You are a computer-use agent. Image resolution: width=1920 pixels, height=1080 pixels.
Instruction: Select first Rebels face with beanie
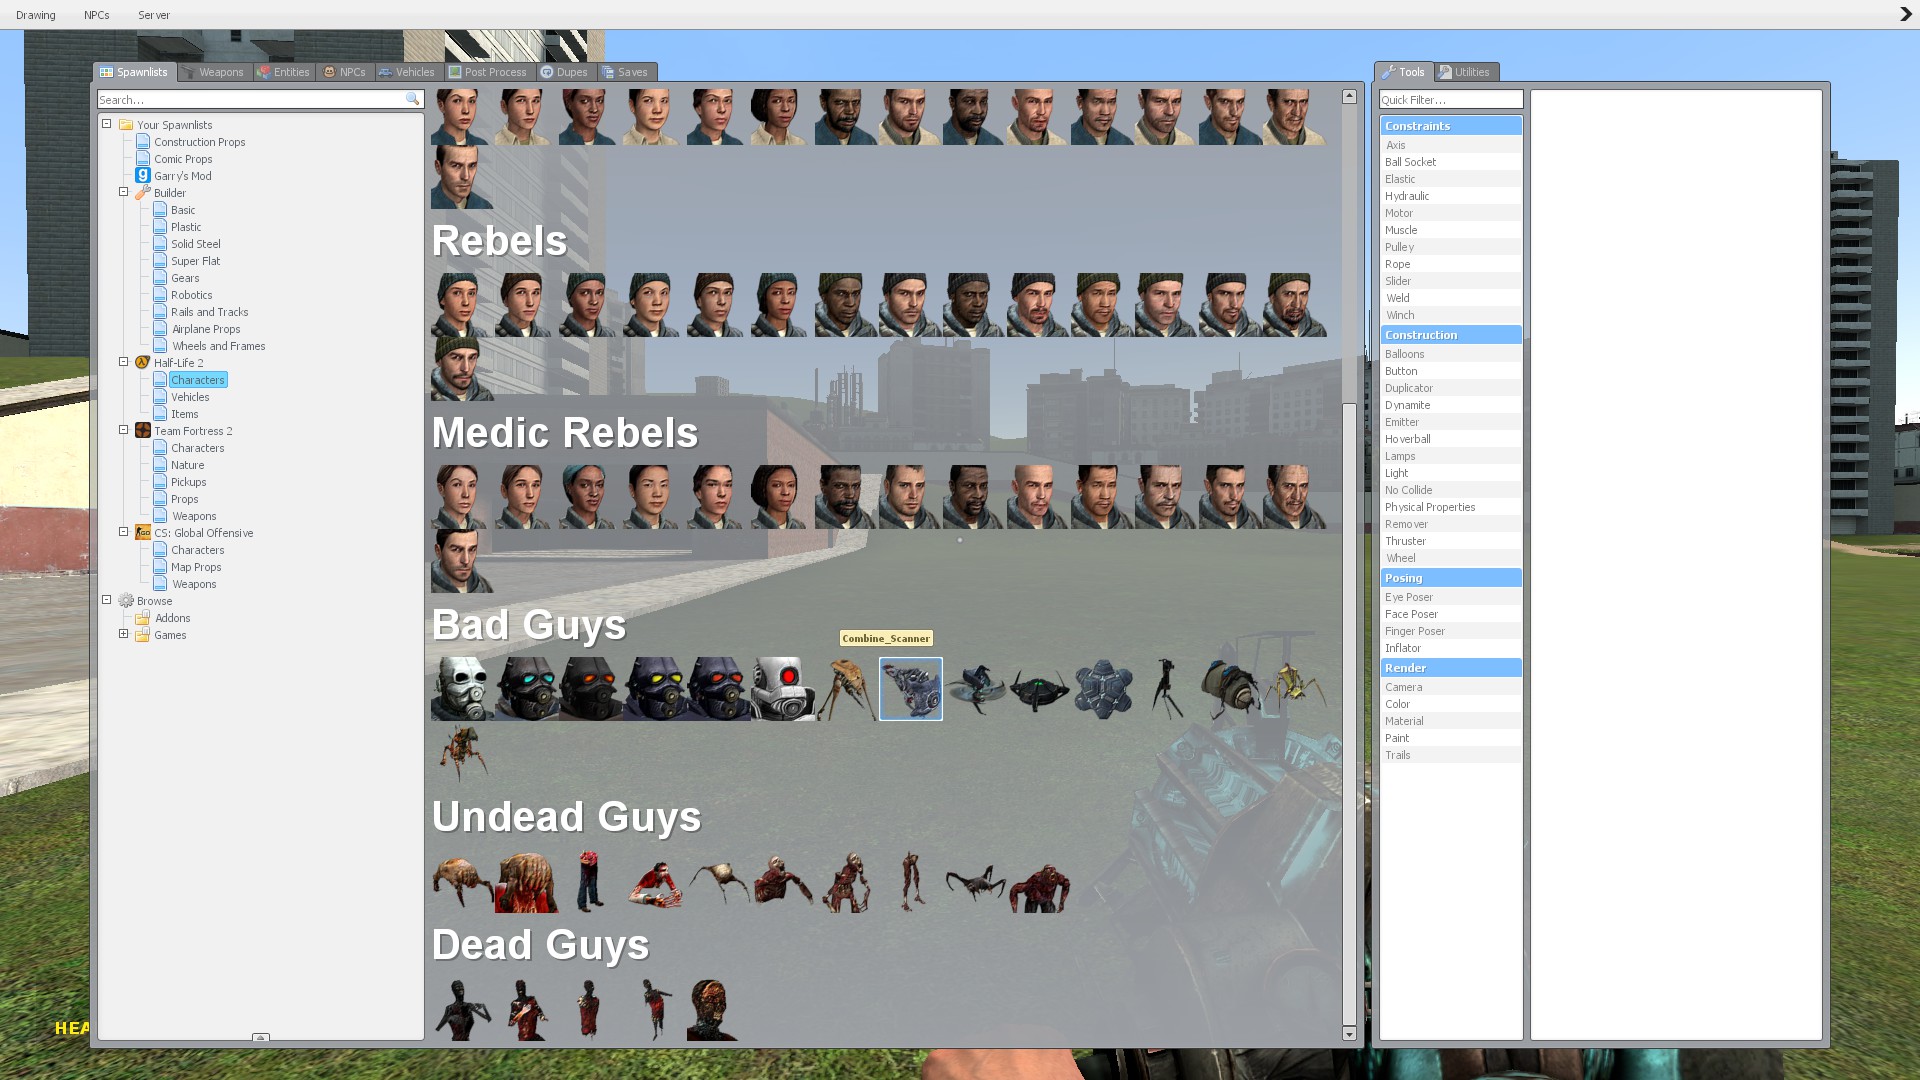pyautogui.click(x=463, y=305)
